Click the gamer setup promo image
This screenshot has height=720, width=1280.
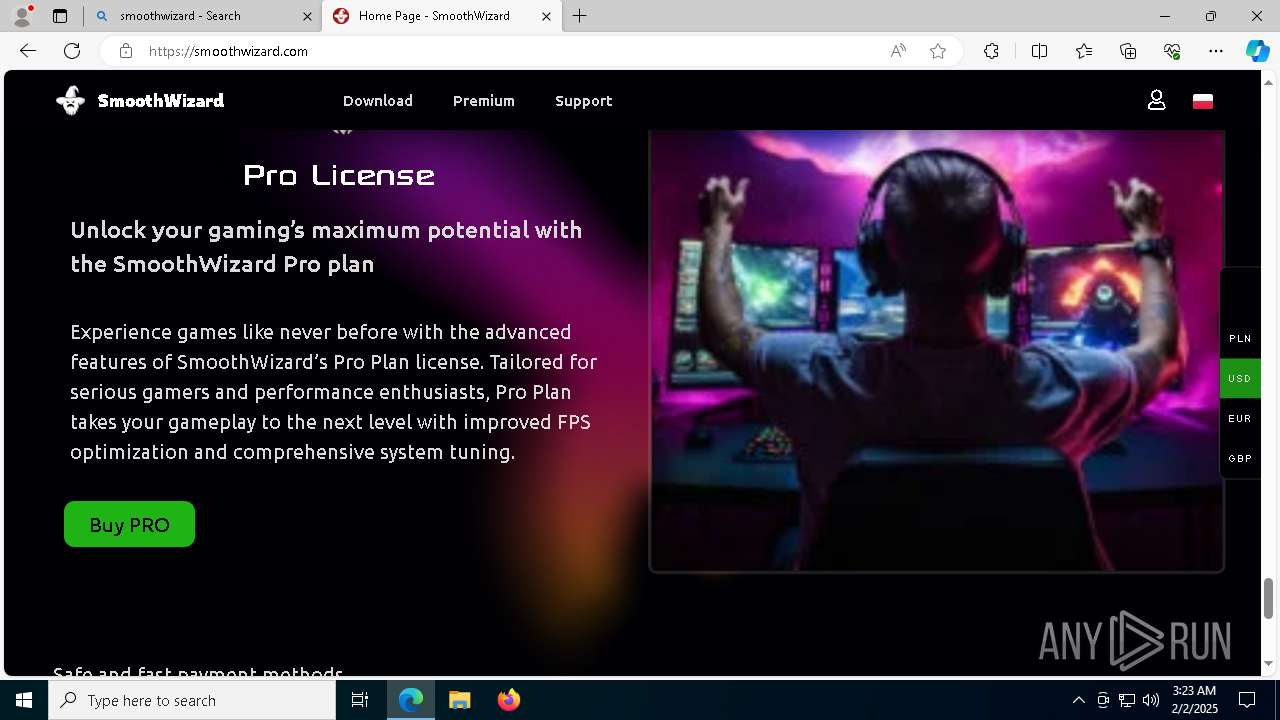937,350
